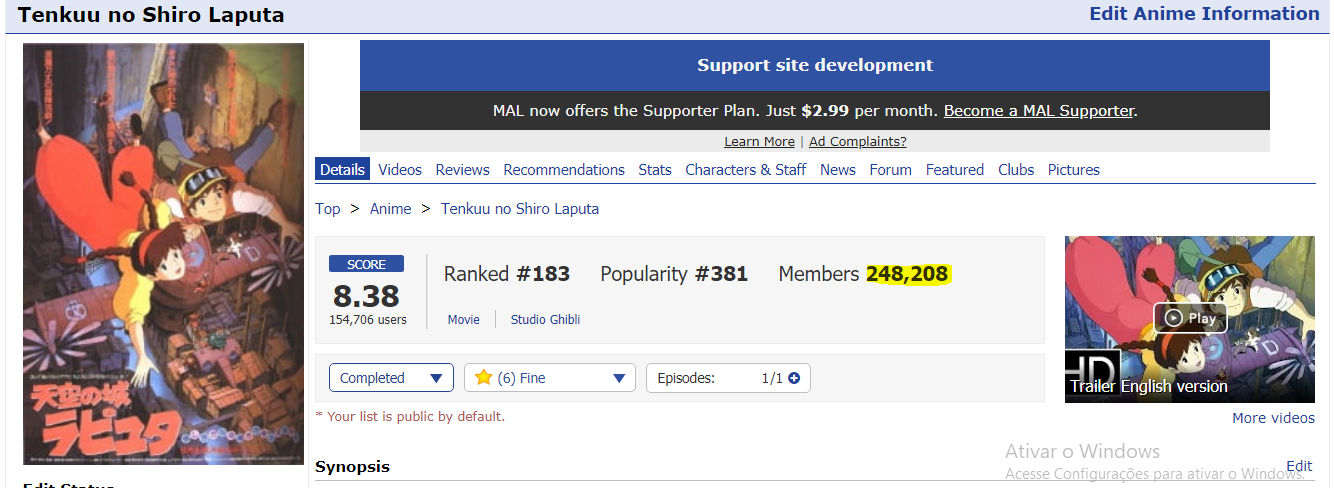
Task: Click the Tenkuu no Shiro Laputa page title
Action: pos(151,15)
